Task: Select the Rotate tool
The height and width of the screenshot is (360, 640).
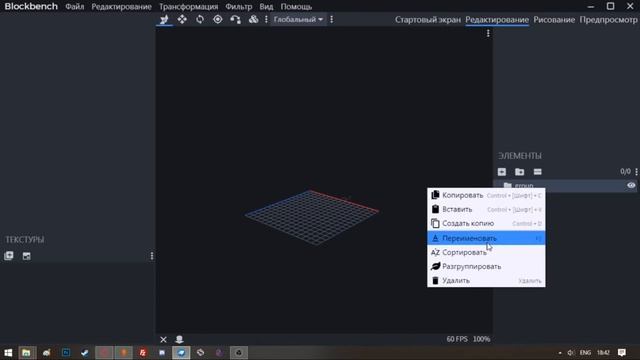Action: click(x=200, y=19)
